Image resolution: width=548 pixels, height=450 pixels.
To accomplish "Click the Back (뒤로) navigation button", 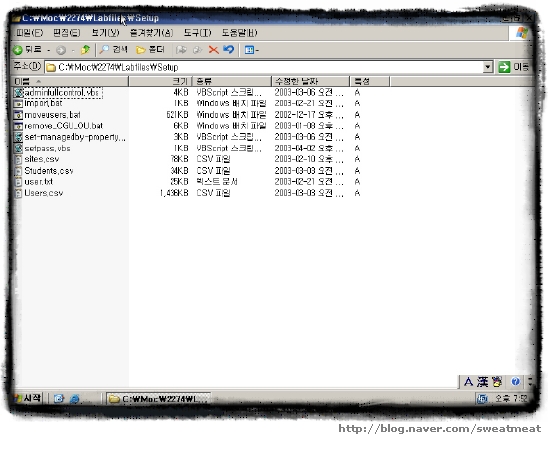I will coord(27,50).
